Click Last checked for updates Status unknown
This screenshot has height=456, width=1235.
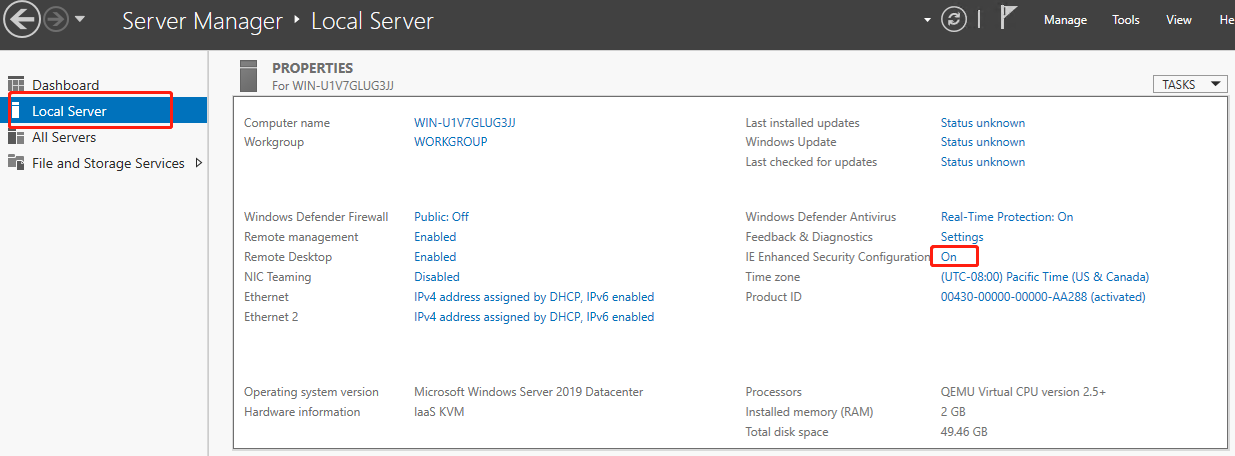pos(983,162)
